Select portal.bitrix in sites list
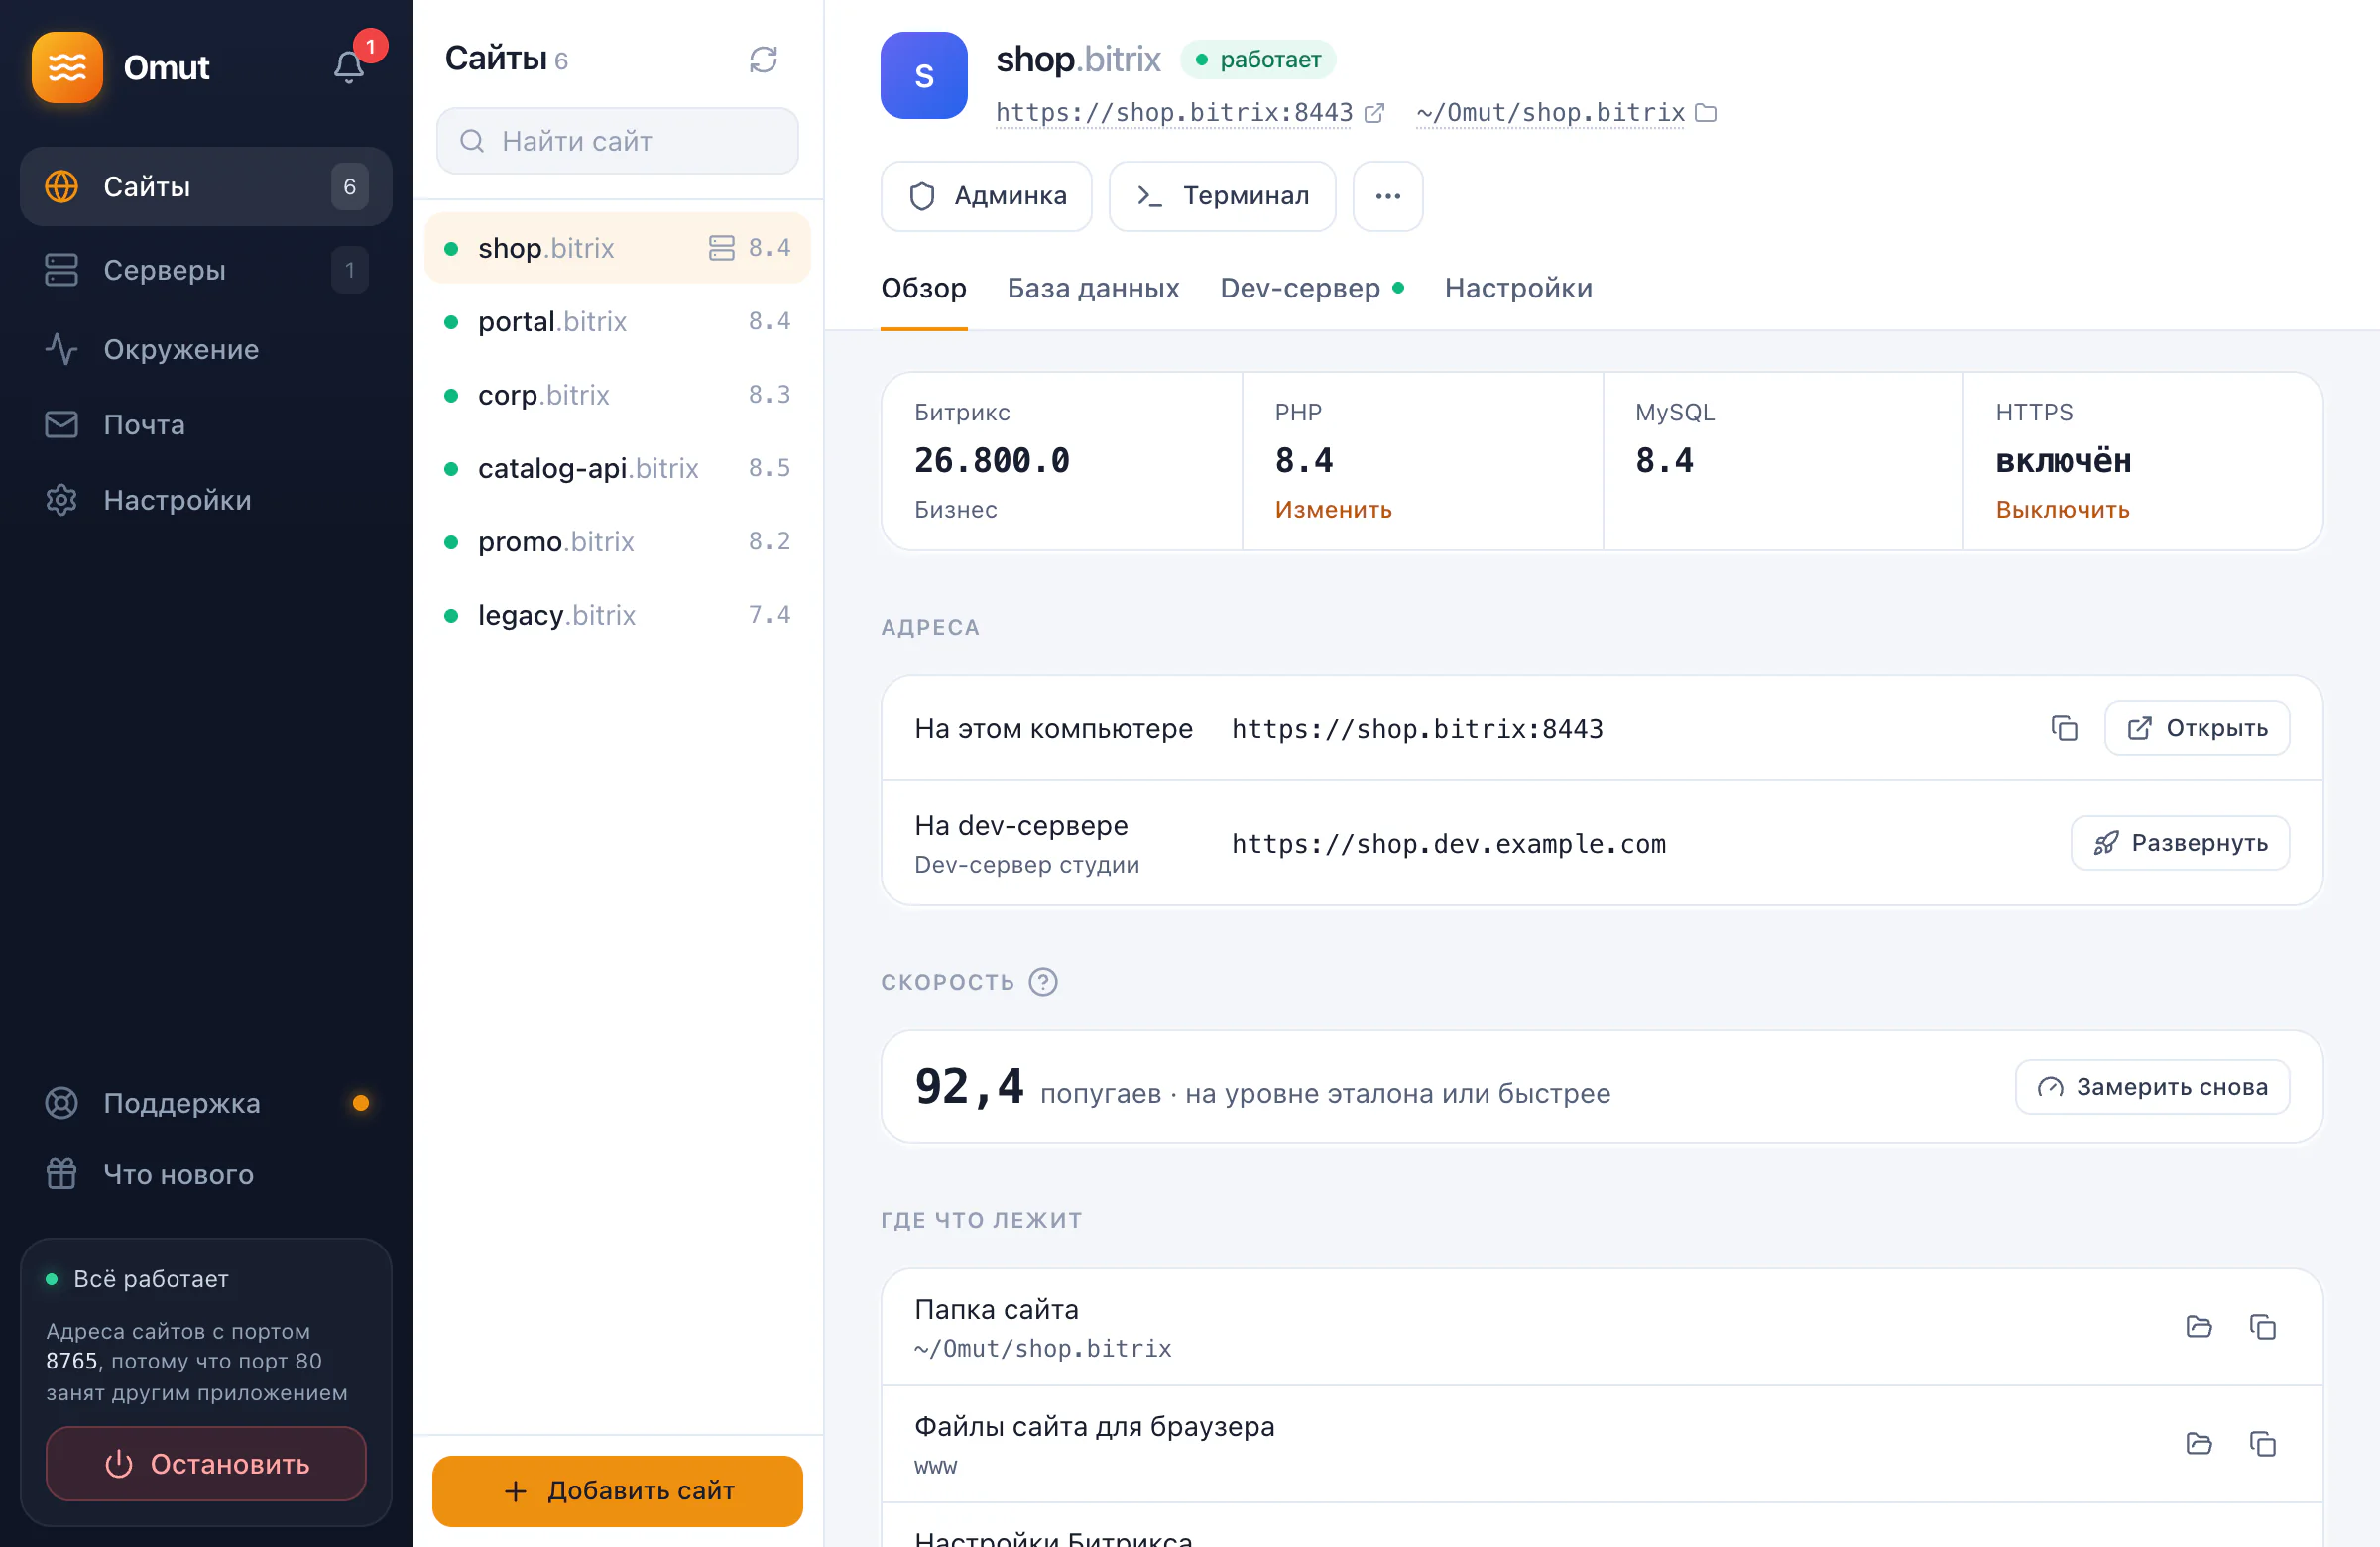The height and width of the screenshot is (1547, 2380). coord(617,321)
